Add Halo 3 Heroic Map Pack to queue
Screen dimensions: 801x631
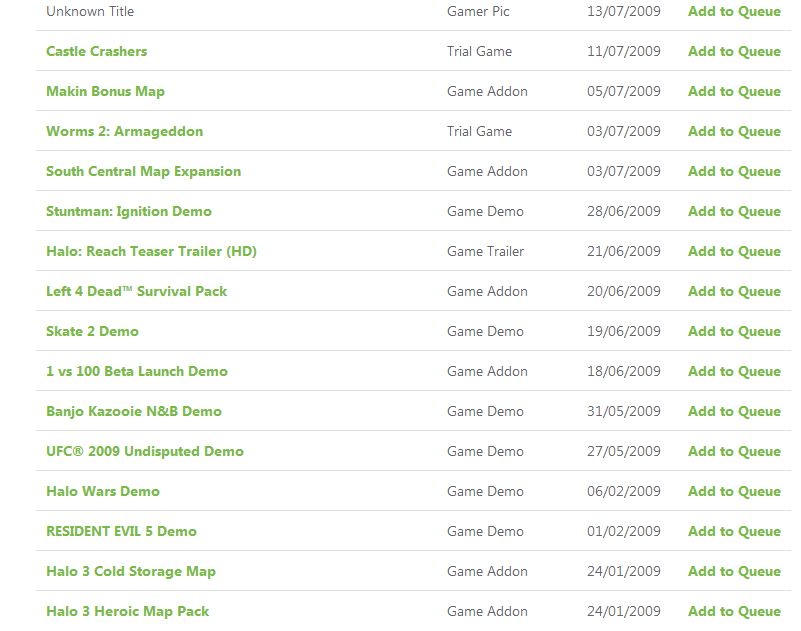734,611
